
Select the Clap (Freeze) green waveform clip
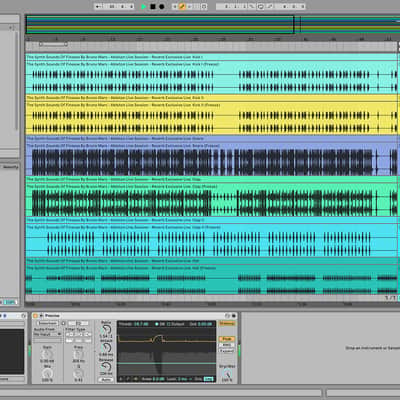coord(211,200)
